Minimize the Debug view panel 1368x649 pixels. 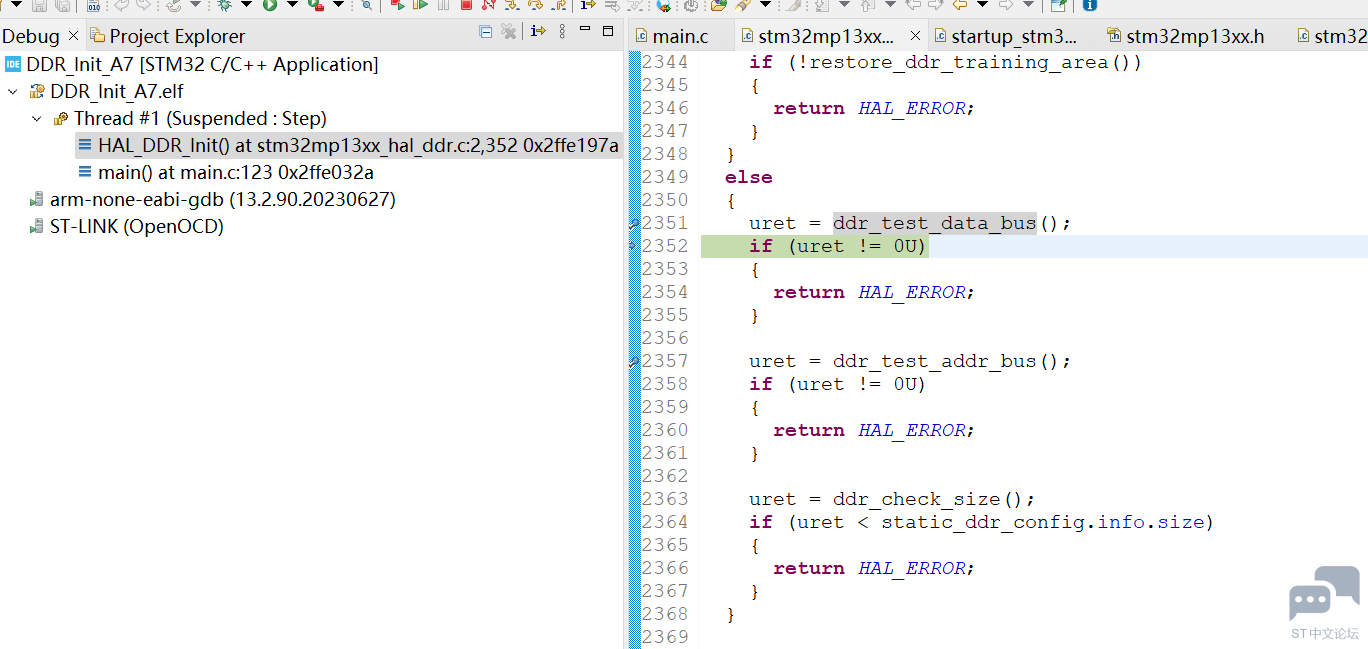tap(585, 30)
